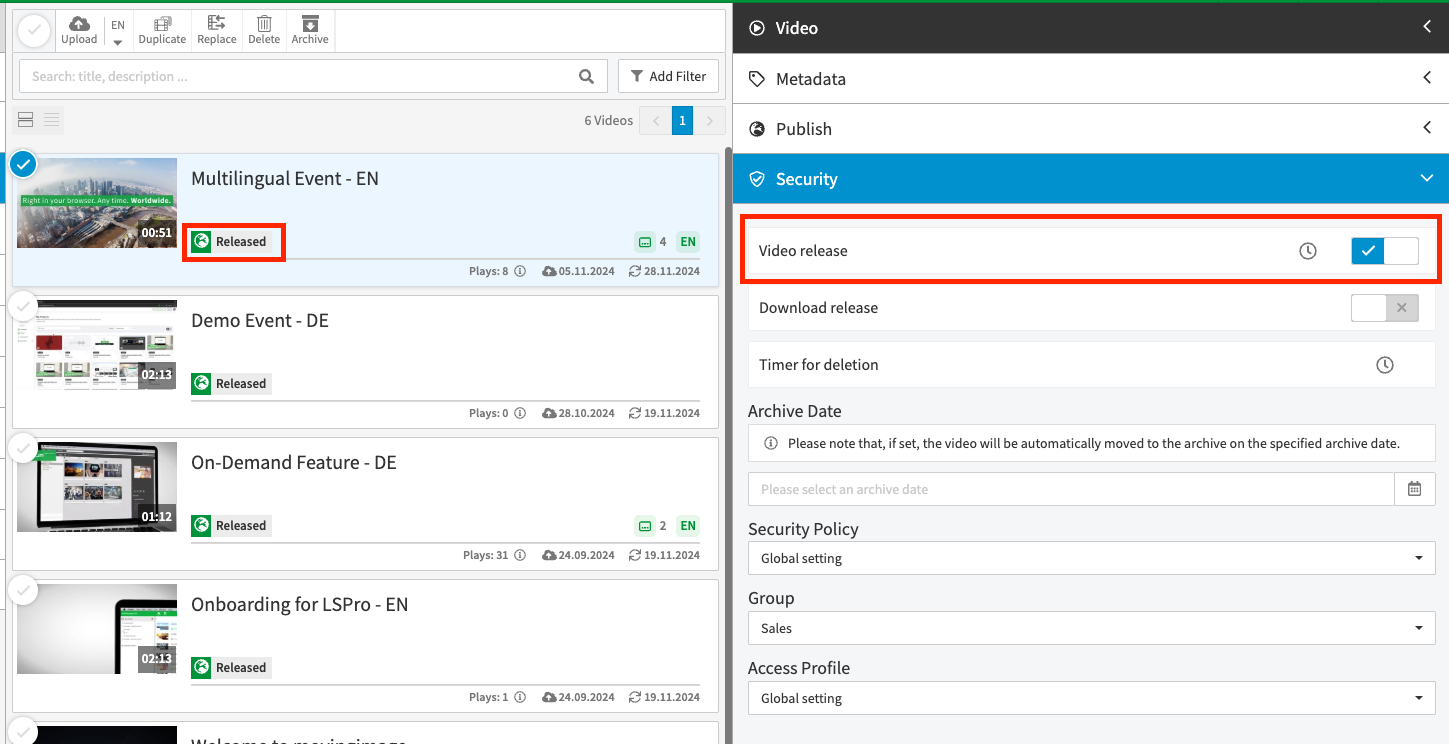Viewport: 1449px width, 744px height.
Task: Click the updated date 28.11.2024 text
Action: pyautogui.click(x=672, y=271)
